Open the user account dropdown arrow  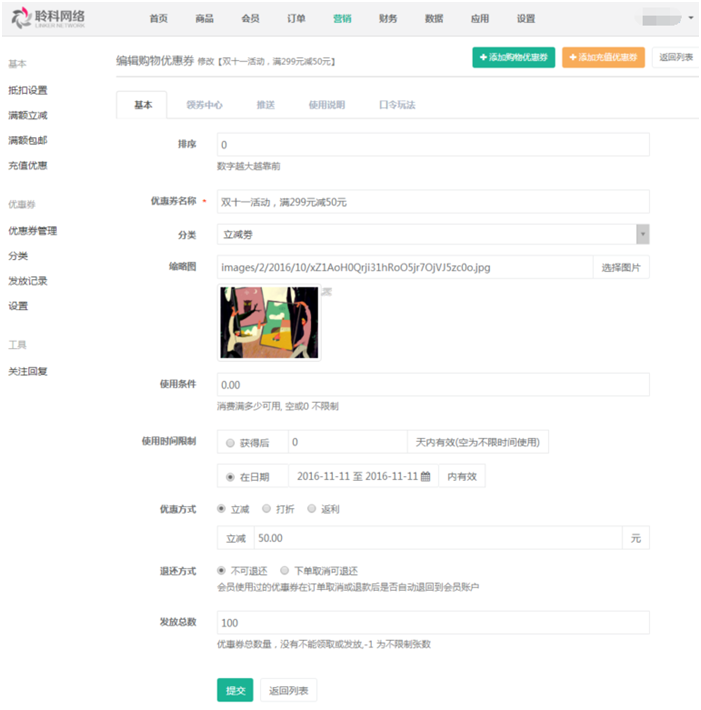point(691,18)
